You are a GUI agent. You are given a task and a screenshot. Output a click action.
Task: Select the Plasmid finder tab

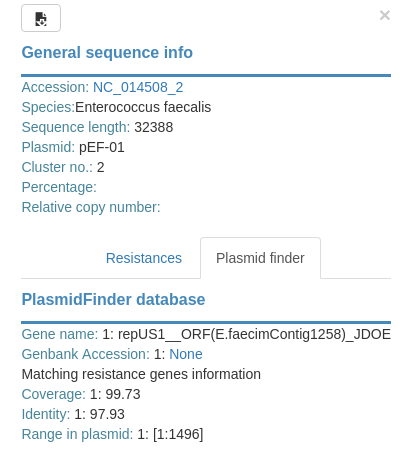[260, 258]
